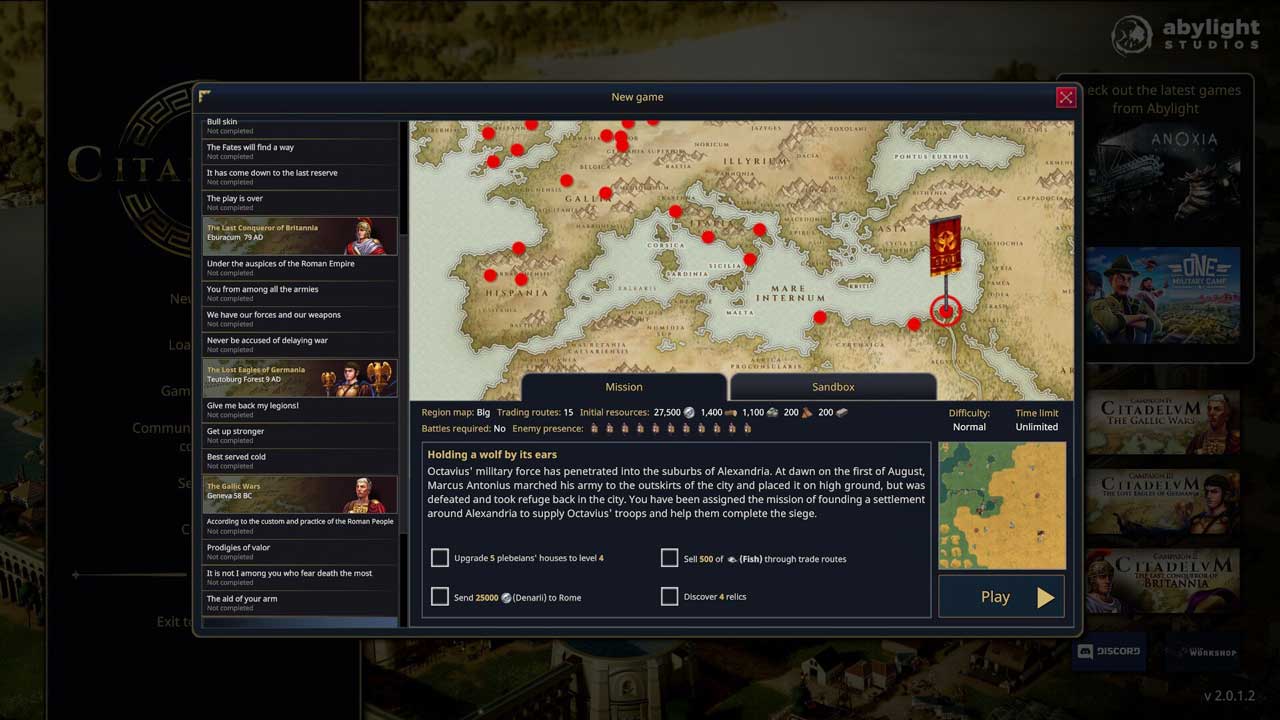This screenshot has height=720, width=1280.
Task: Click the Abylight Studios logo
Action: click(x=1186, y=35)
